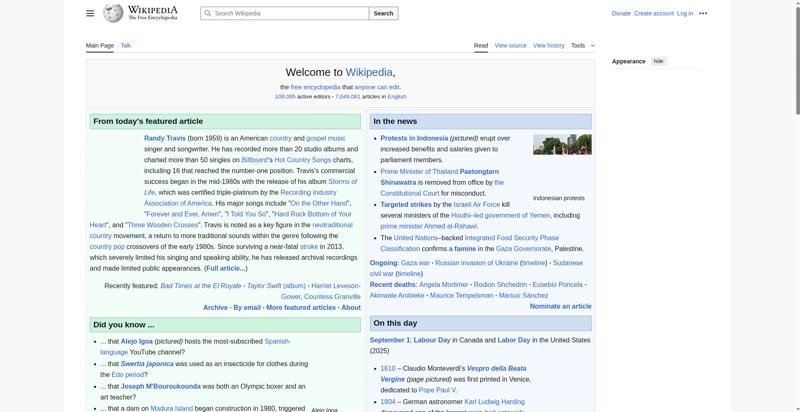Viewport: 800px width, 412px height.
Task: Click the anyone can edit link
Action: pyautogui.click(x=377, y=87)
